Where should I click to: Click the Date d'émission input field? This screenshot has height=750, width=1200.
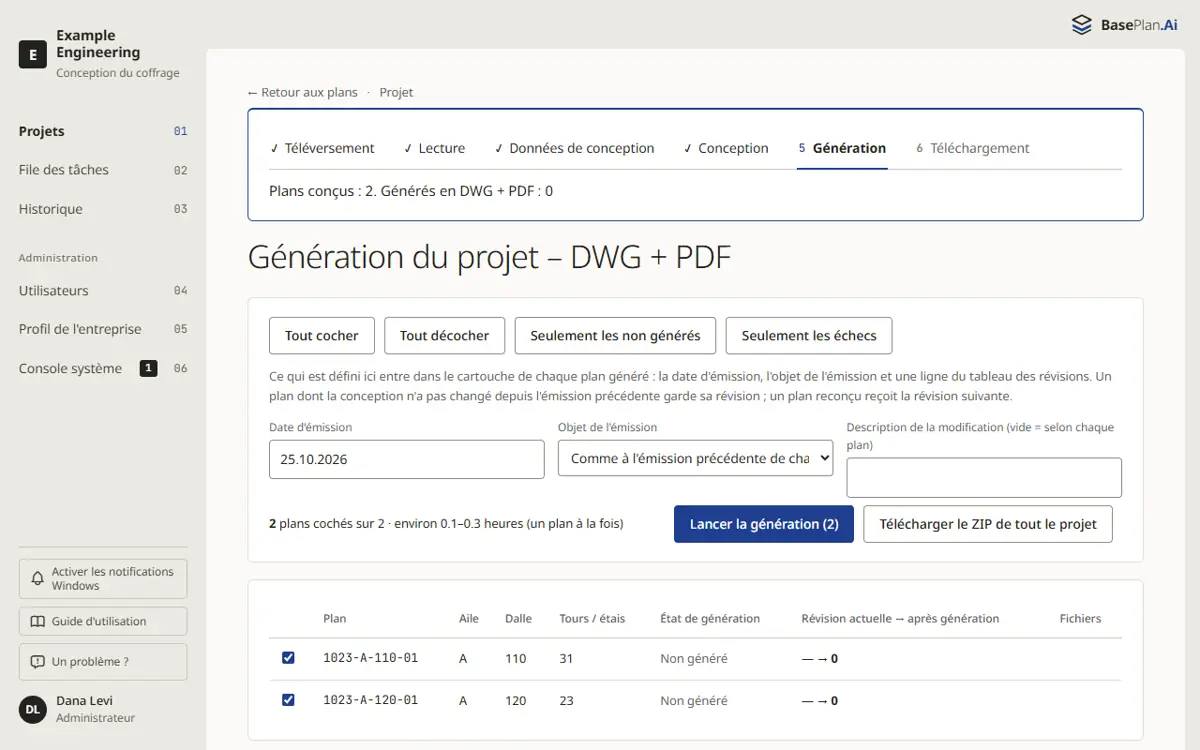(x=407, y=459)
